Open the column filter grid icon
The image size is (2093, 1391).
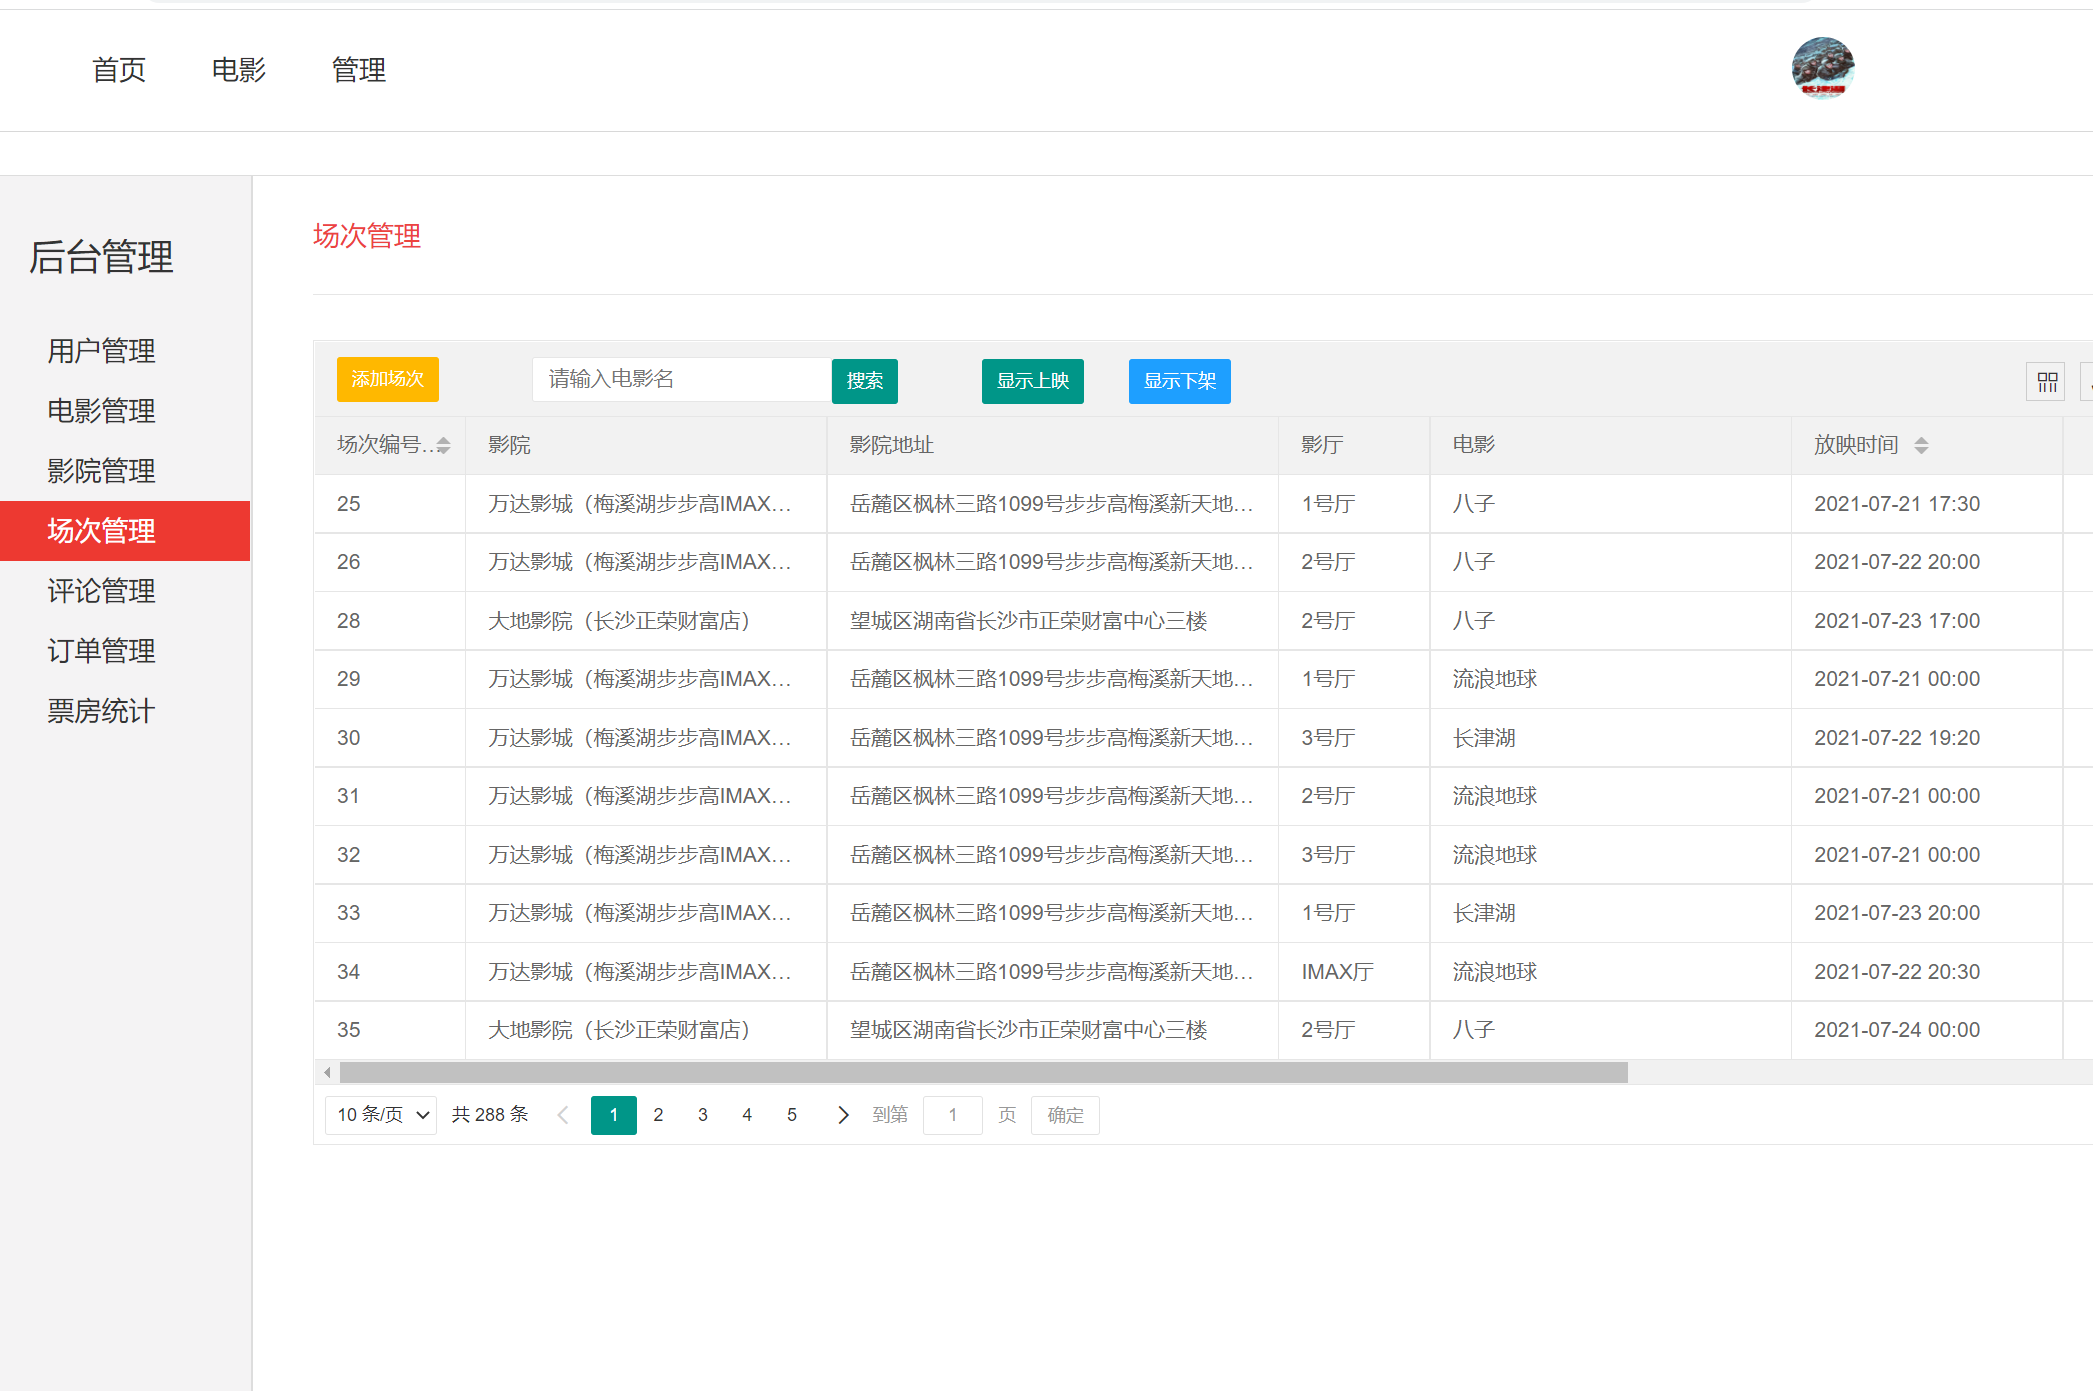tap(2046, 382)
